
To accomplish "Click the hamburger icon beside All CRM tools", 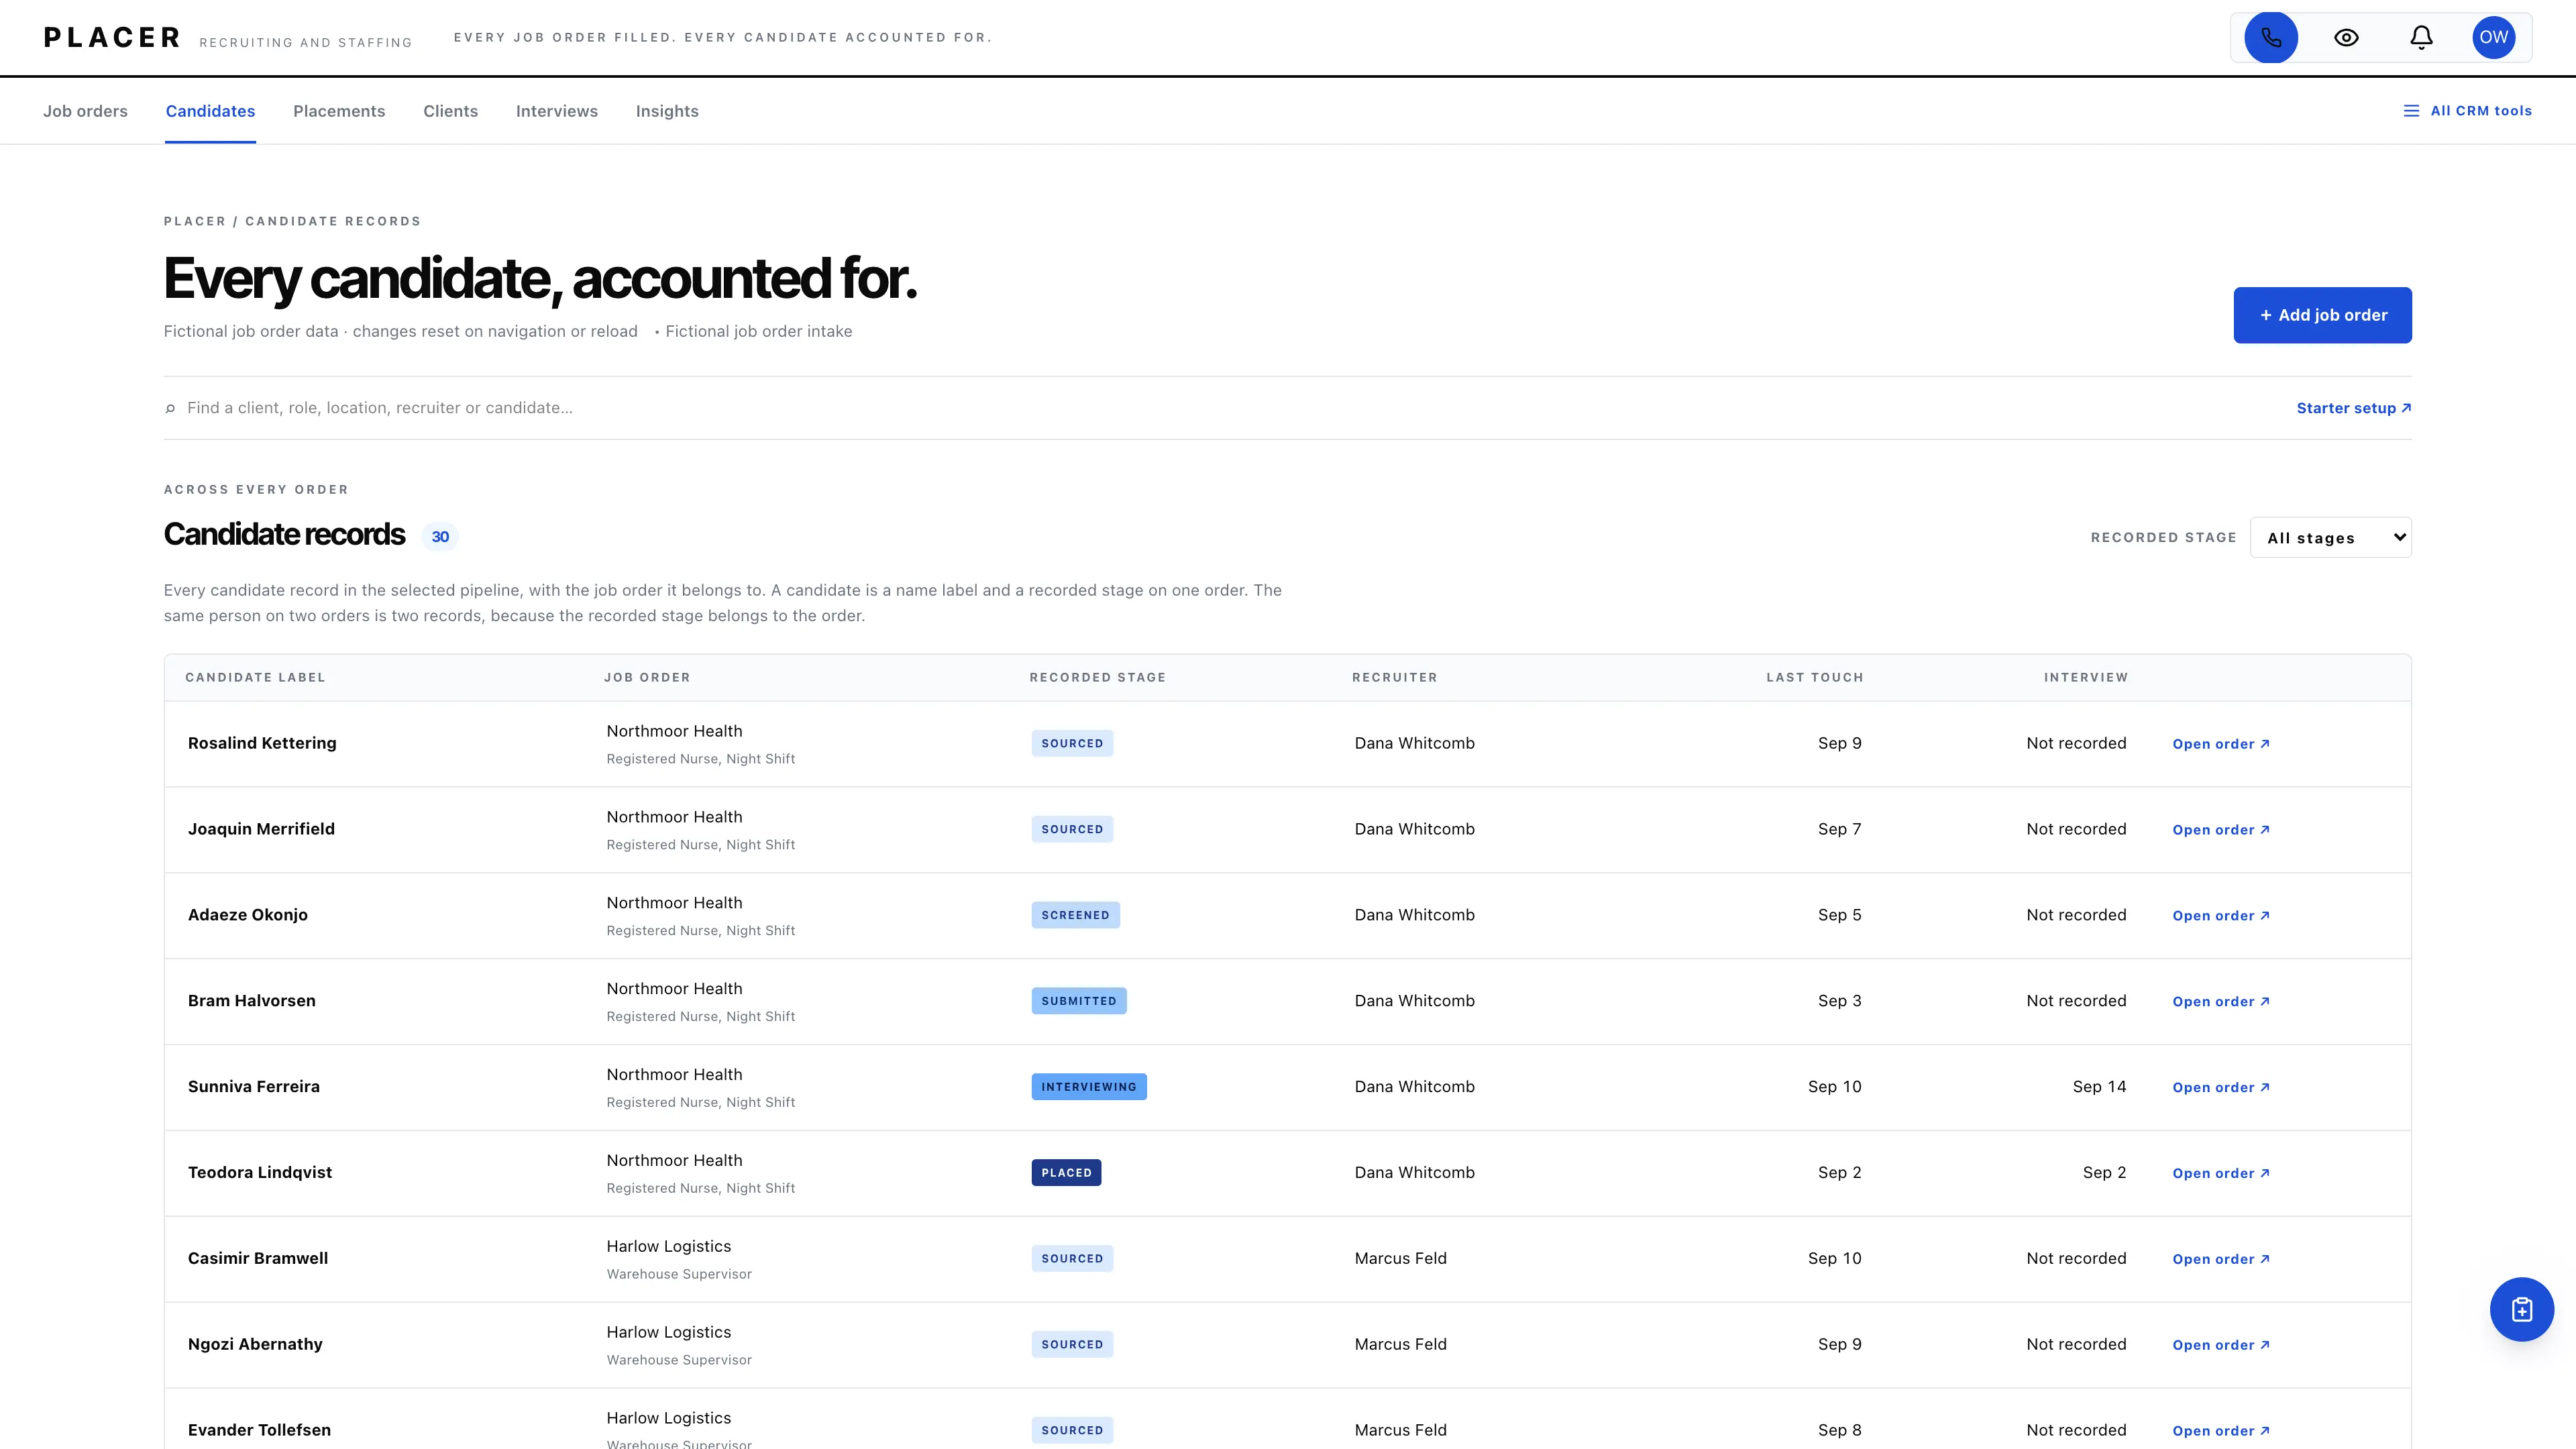I will click(x=2411, y=111).
